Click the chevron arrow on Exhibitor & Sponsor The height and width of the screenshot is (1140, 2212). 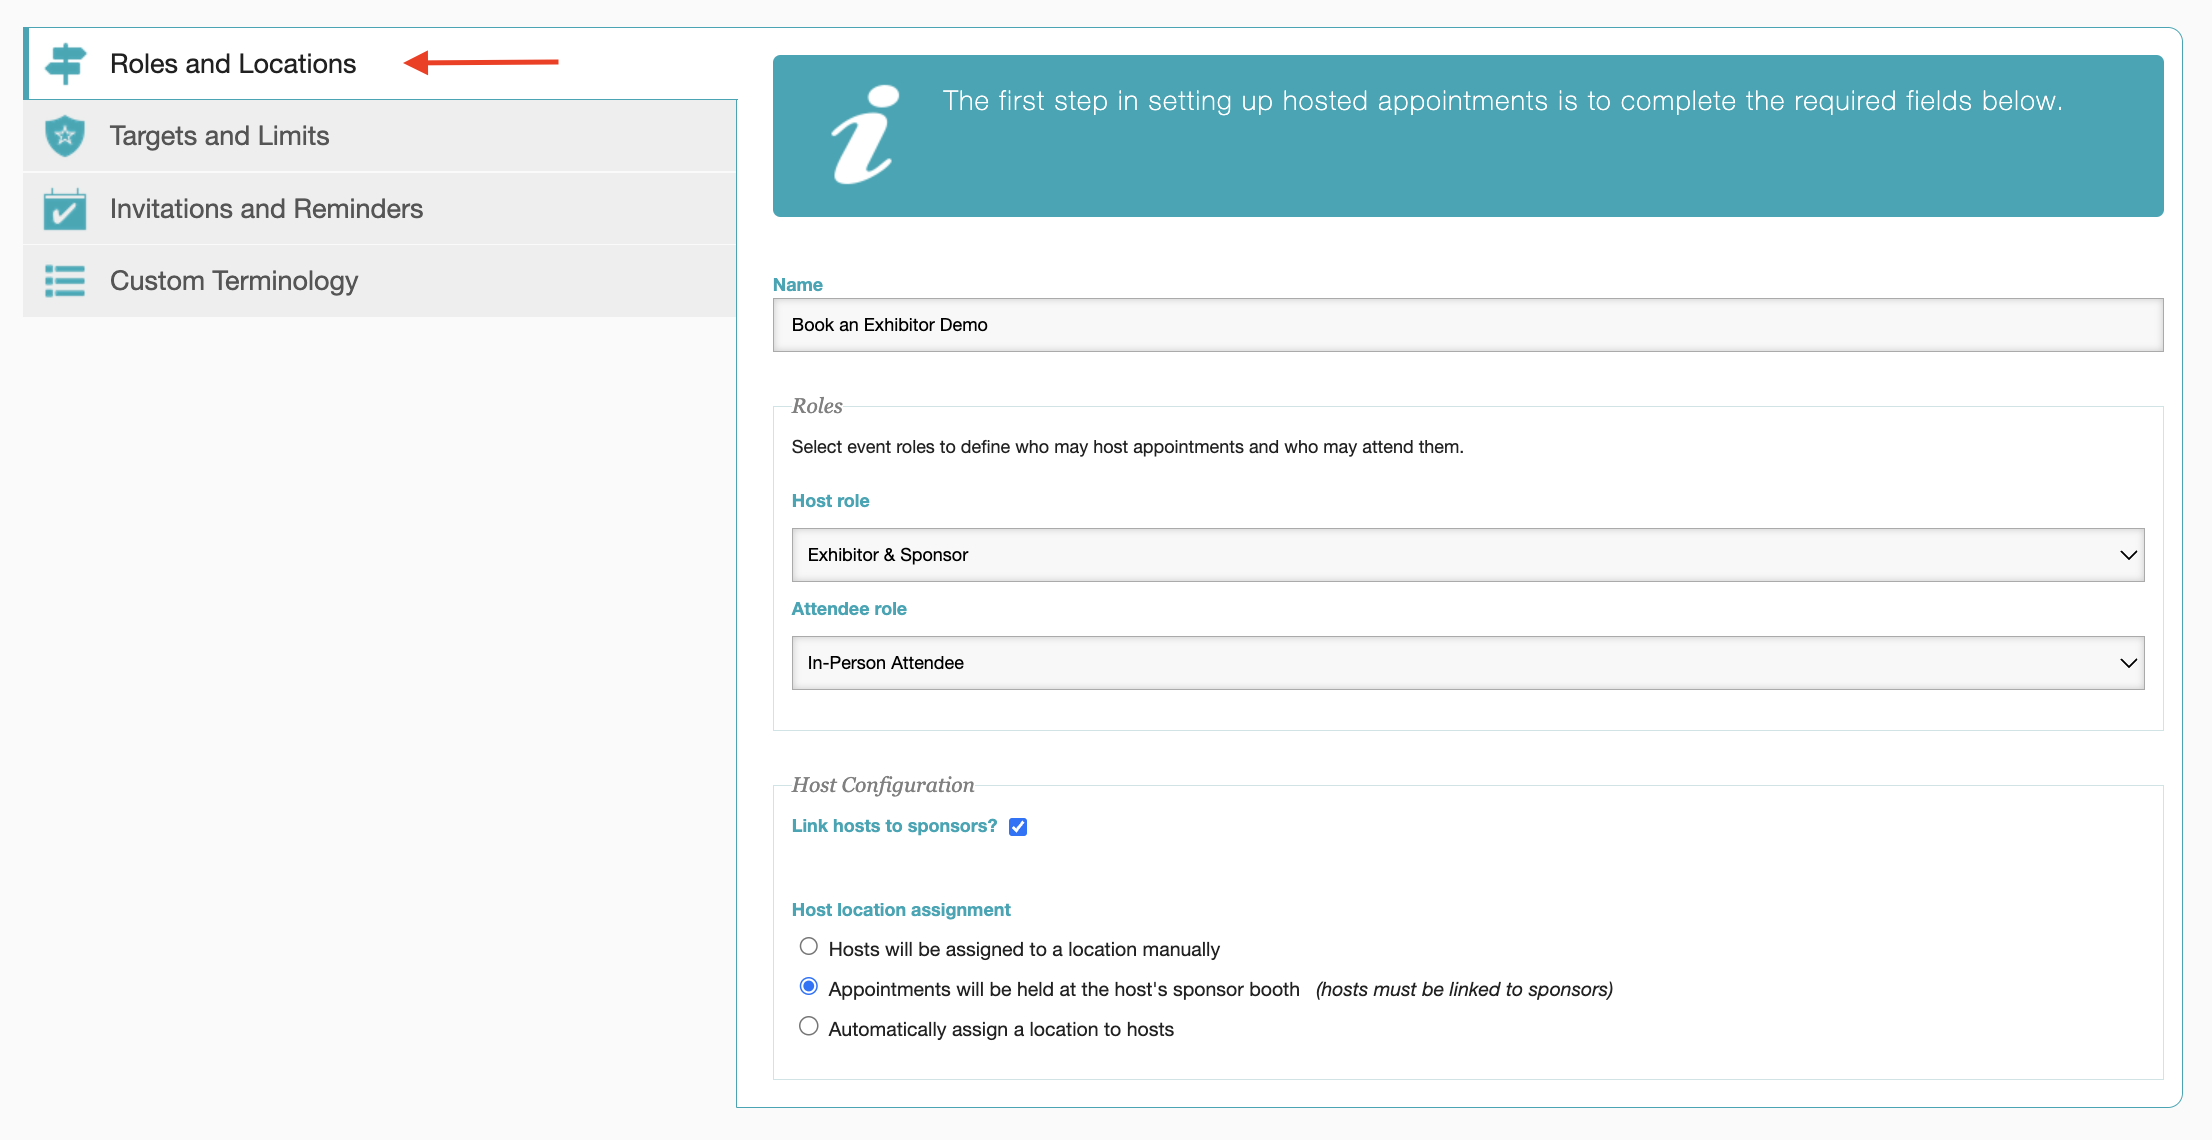click(2128, 555)
